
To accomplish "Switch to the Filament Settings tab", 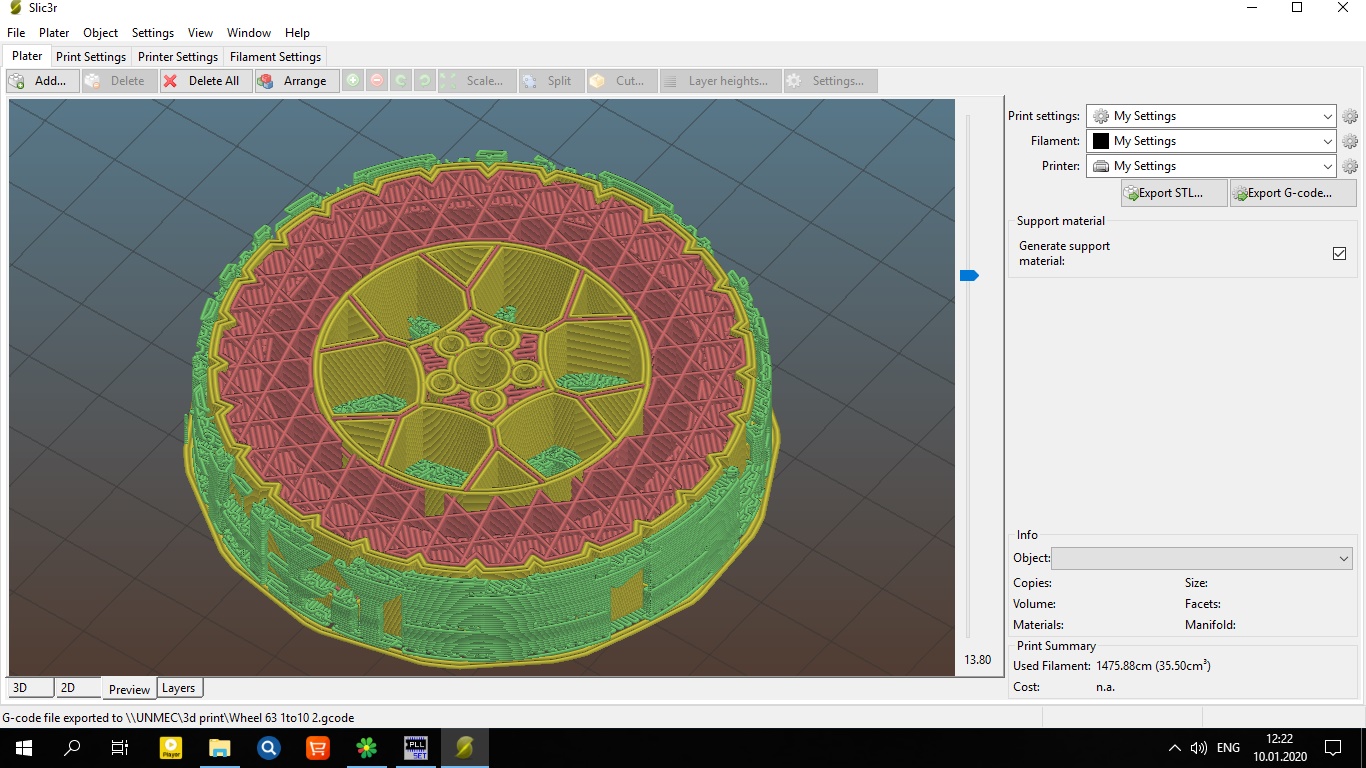I will click(275, 57).
